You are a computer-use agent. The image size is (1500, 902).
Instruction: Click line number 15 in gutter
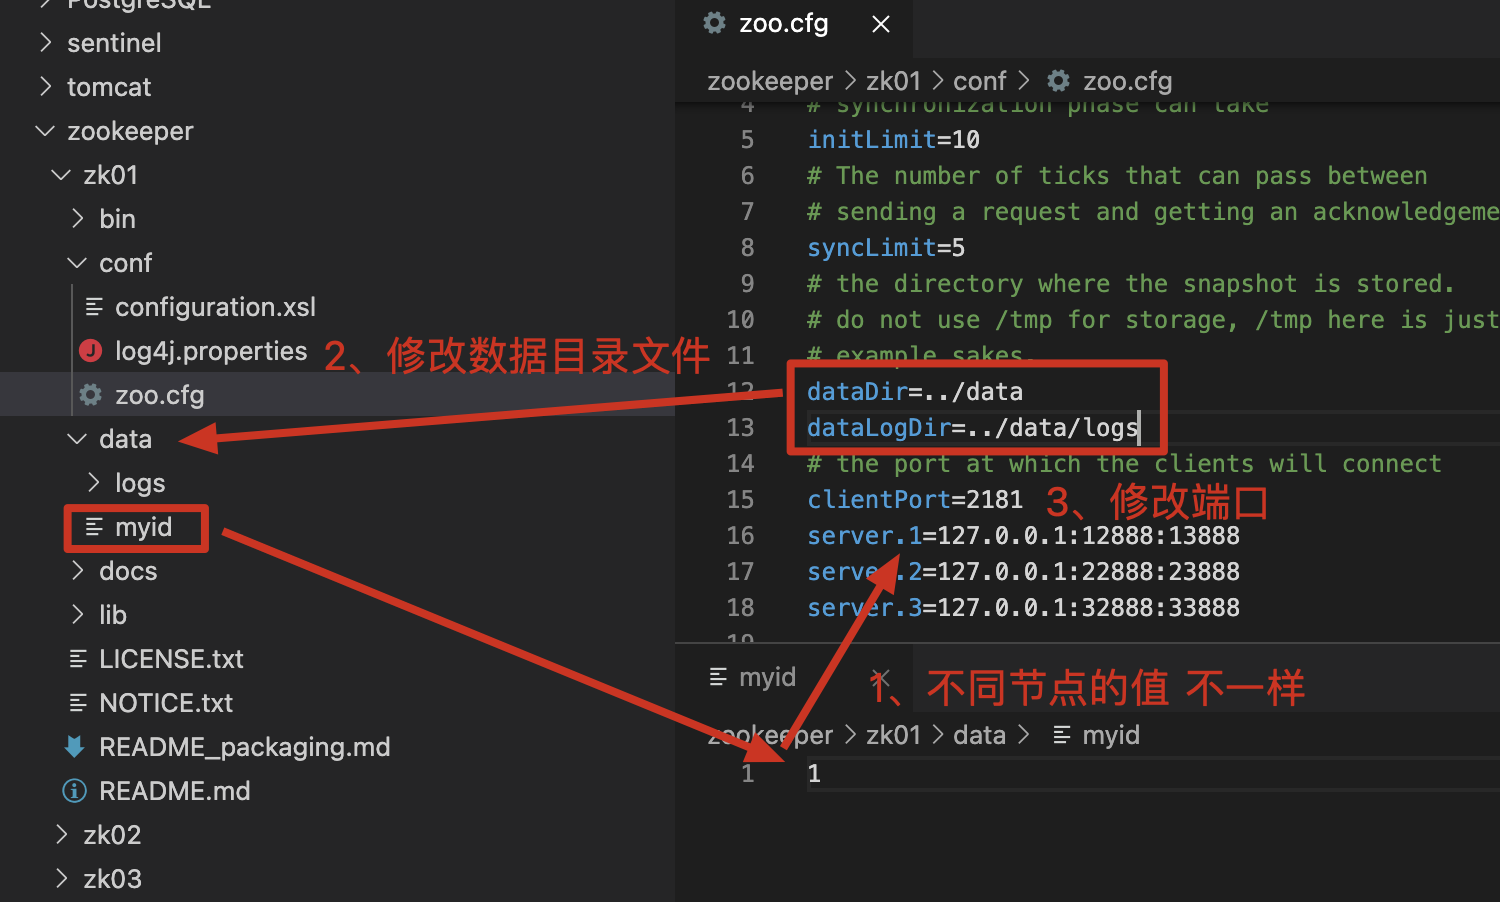coord(740,499)
